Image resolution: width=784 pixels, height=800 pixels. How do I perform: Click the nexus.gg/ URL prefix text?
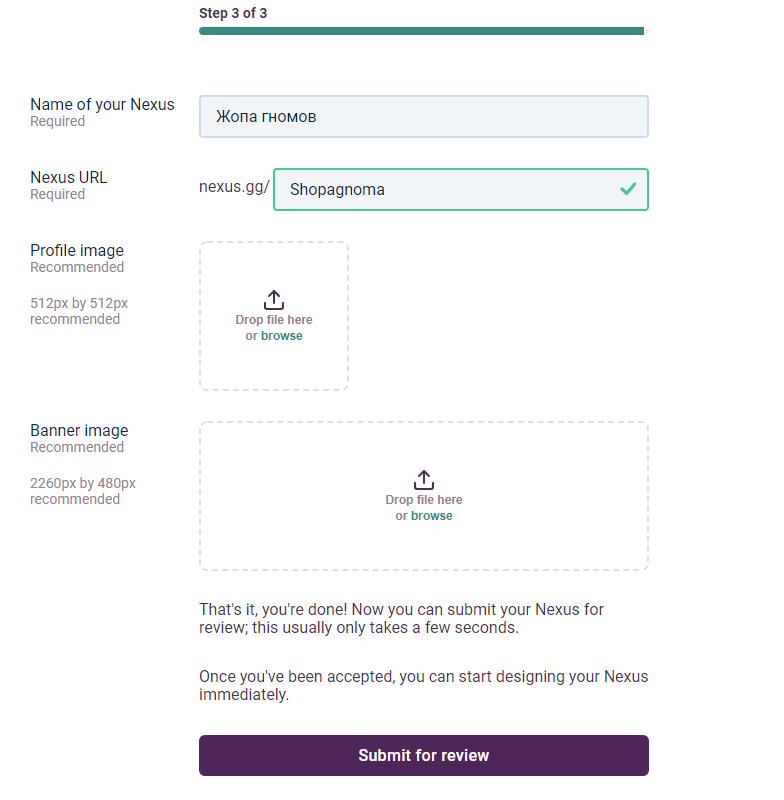pyautogui.click(x=234, y=187)
